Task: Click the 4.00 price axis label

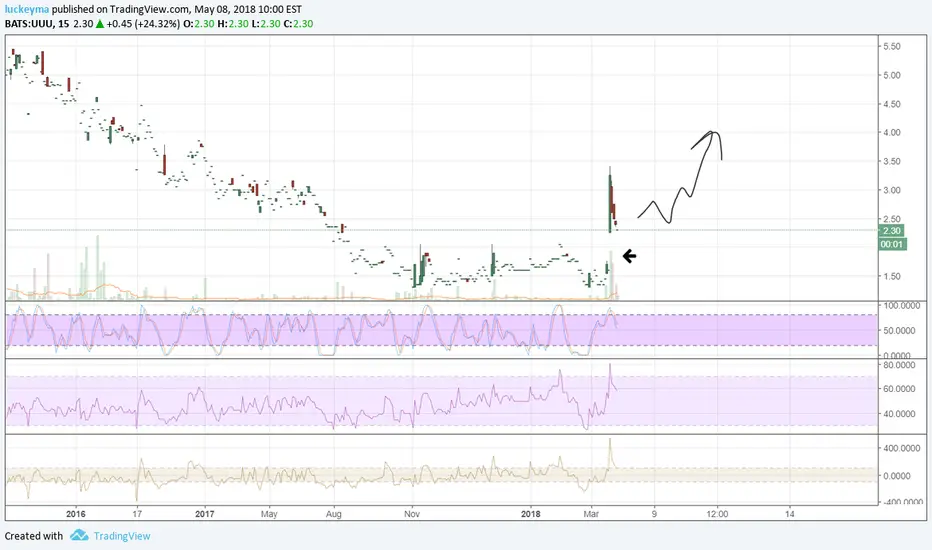Action: (x=892, y=133)
